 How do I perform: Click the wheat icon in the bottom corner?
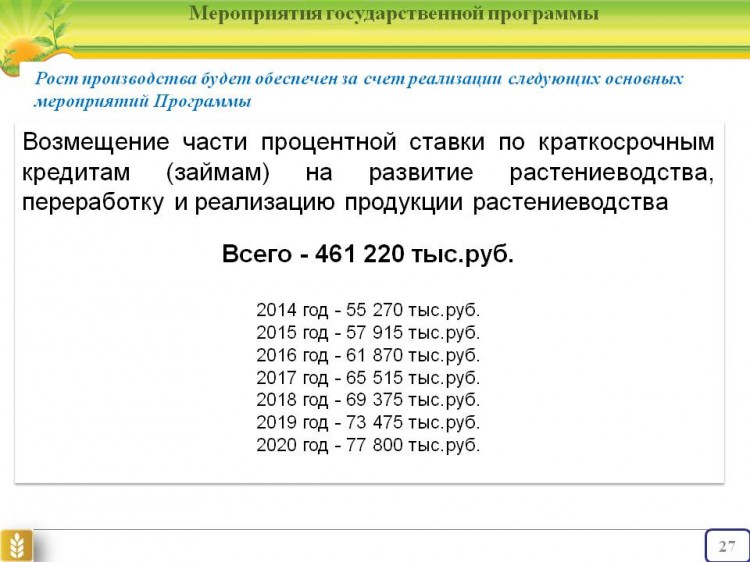pyautogui.click(x=17, y=545)
